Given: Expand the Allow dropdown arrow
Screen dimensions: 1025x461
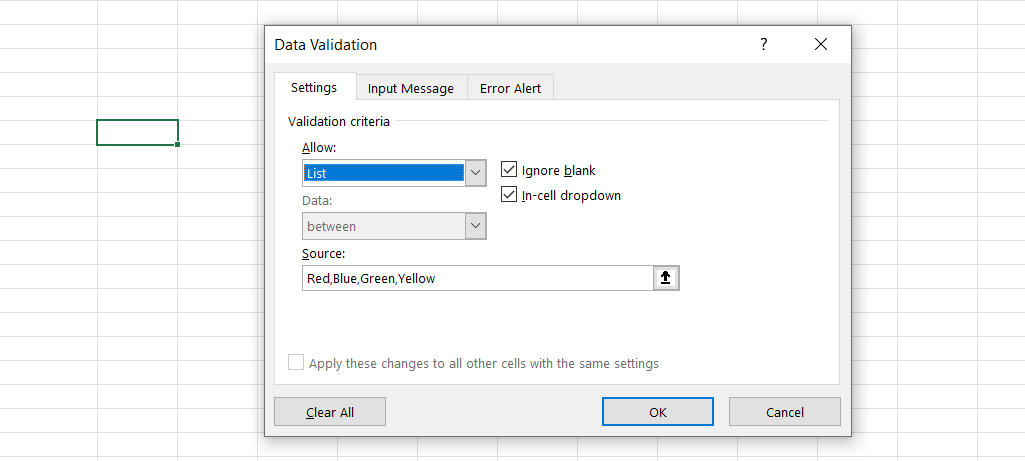Looking at the screenshot, I should coord(476,173).
